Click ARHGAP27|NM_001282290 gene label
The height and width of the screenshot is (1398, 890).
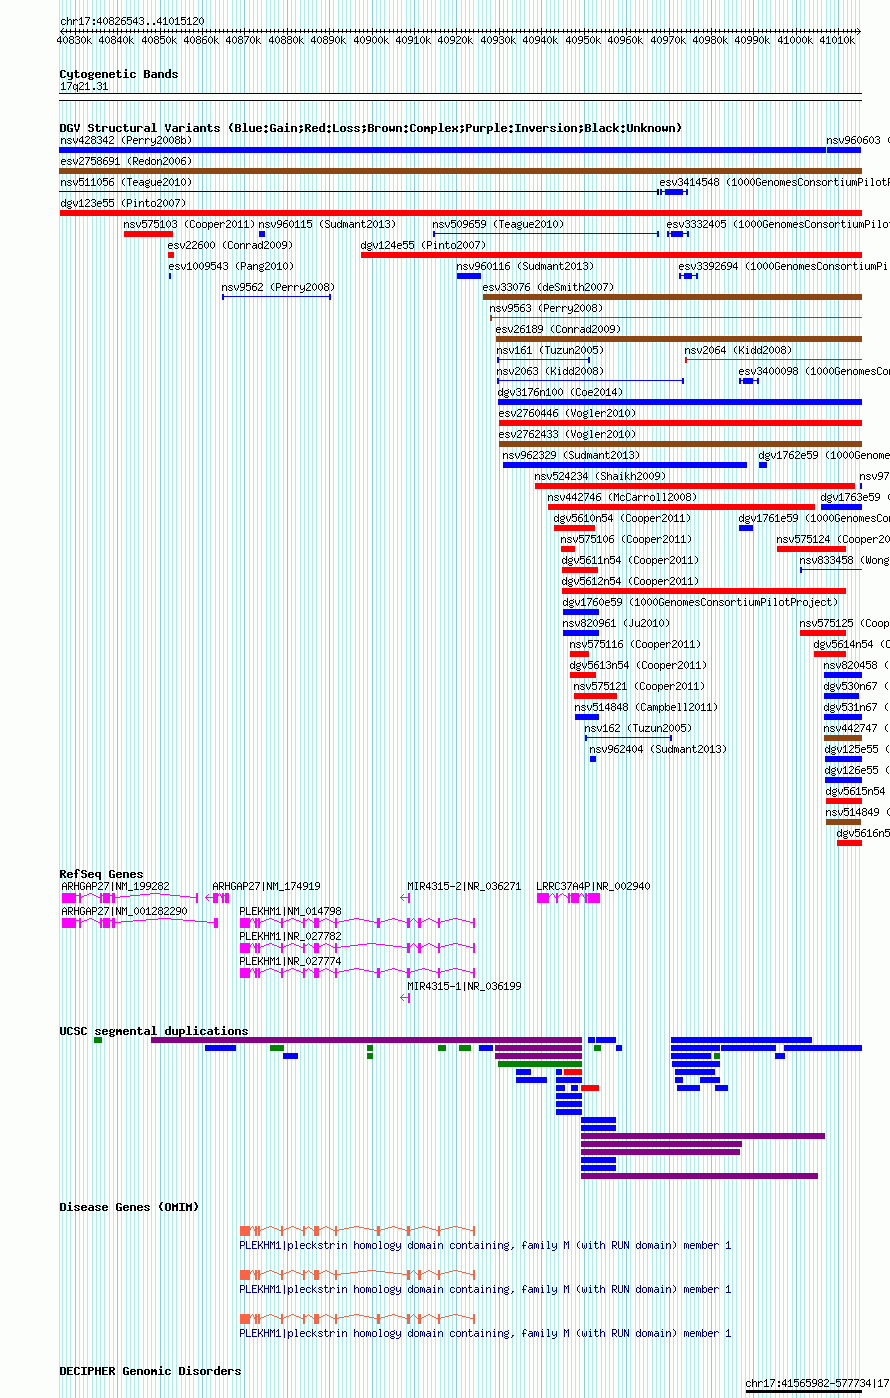[x=124, y=911]
